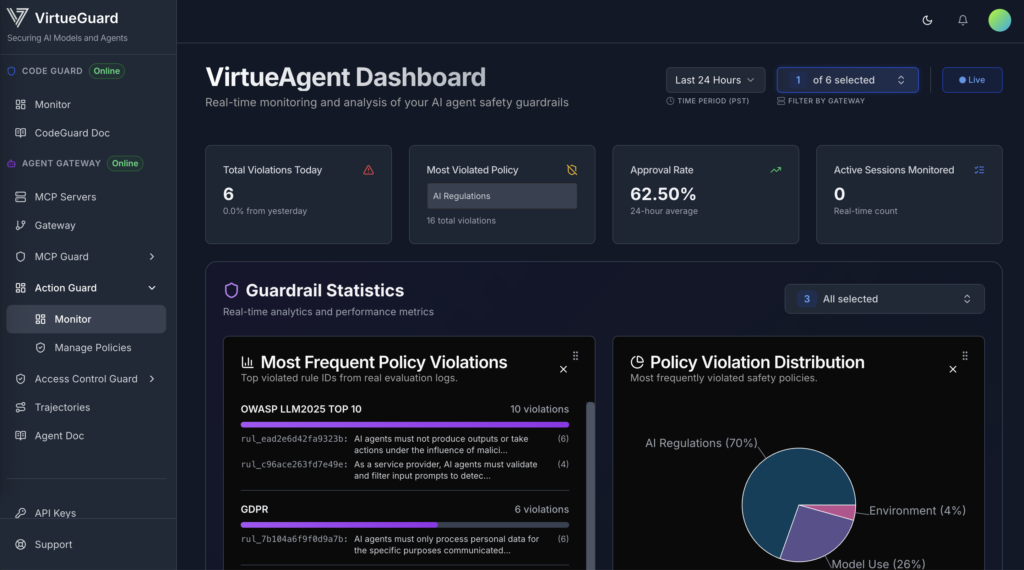The width and height of the screenshot is (1024, 570).
Task: Click the Action Guard grid icon
Action: click(20, 288)
